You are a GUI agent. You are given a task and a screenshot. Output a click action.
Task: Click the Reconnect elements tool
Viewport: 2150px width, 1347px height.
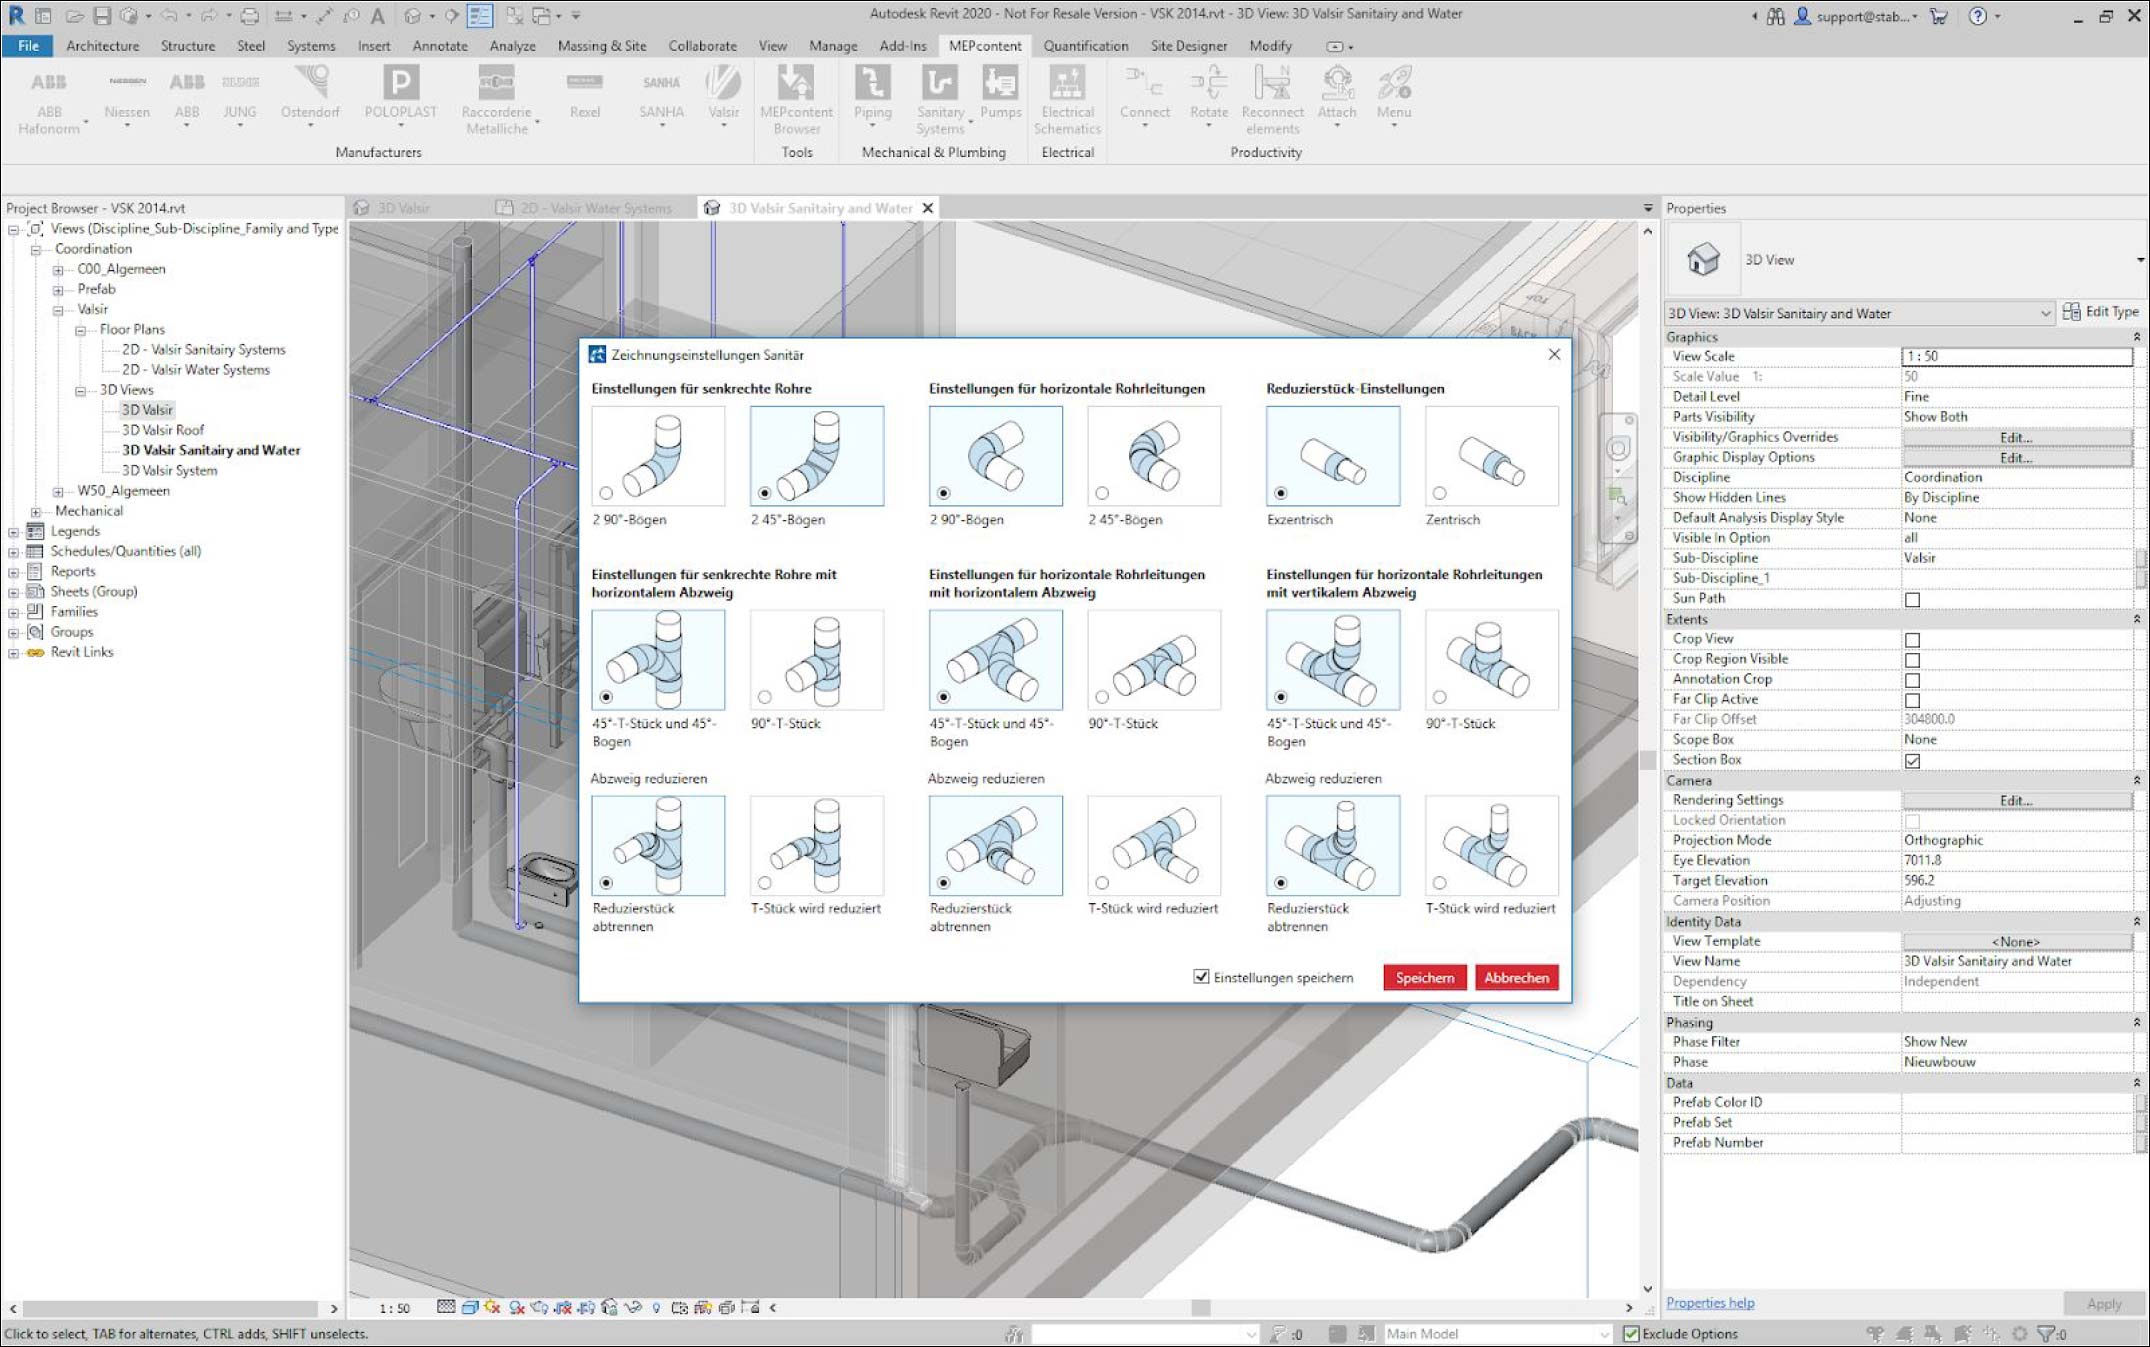(1272, 98)
